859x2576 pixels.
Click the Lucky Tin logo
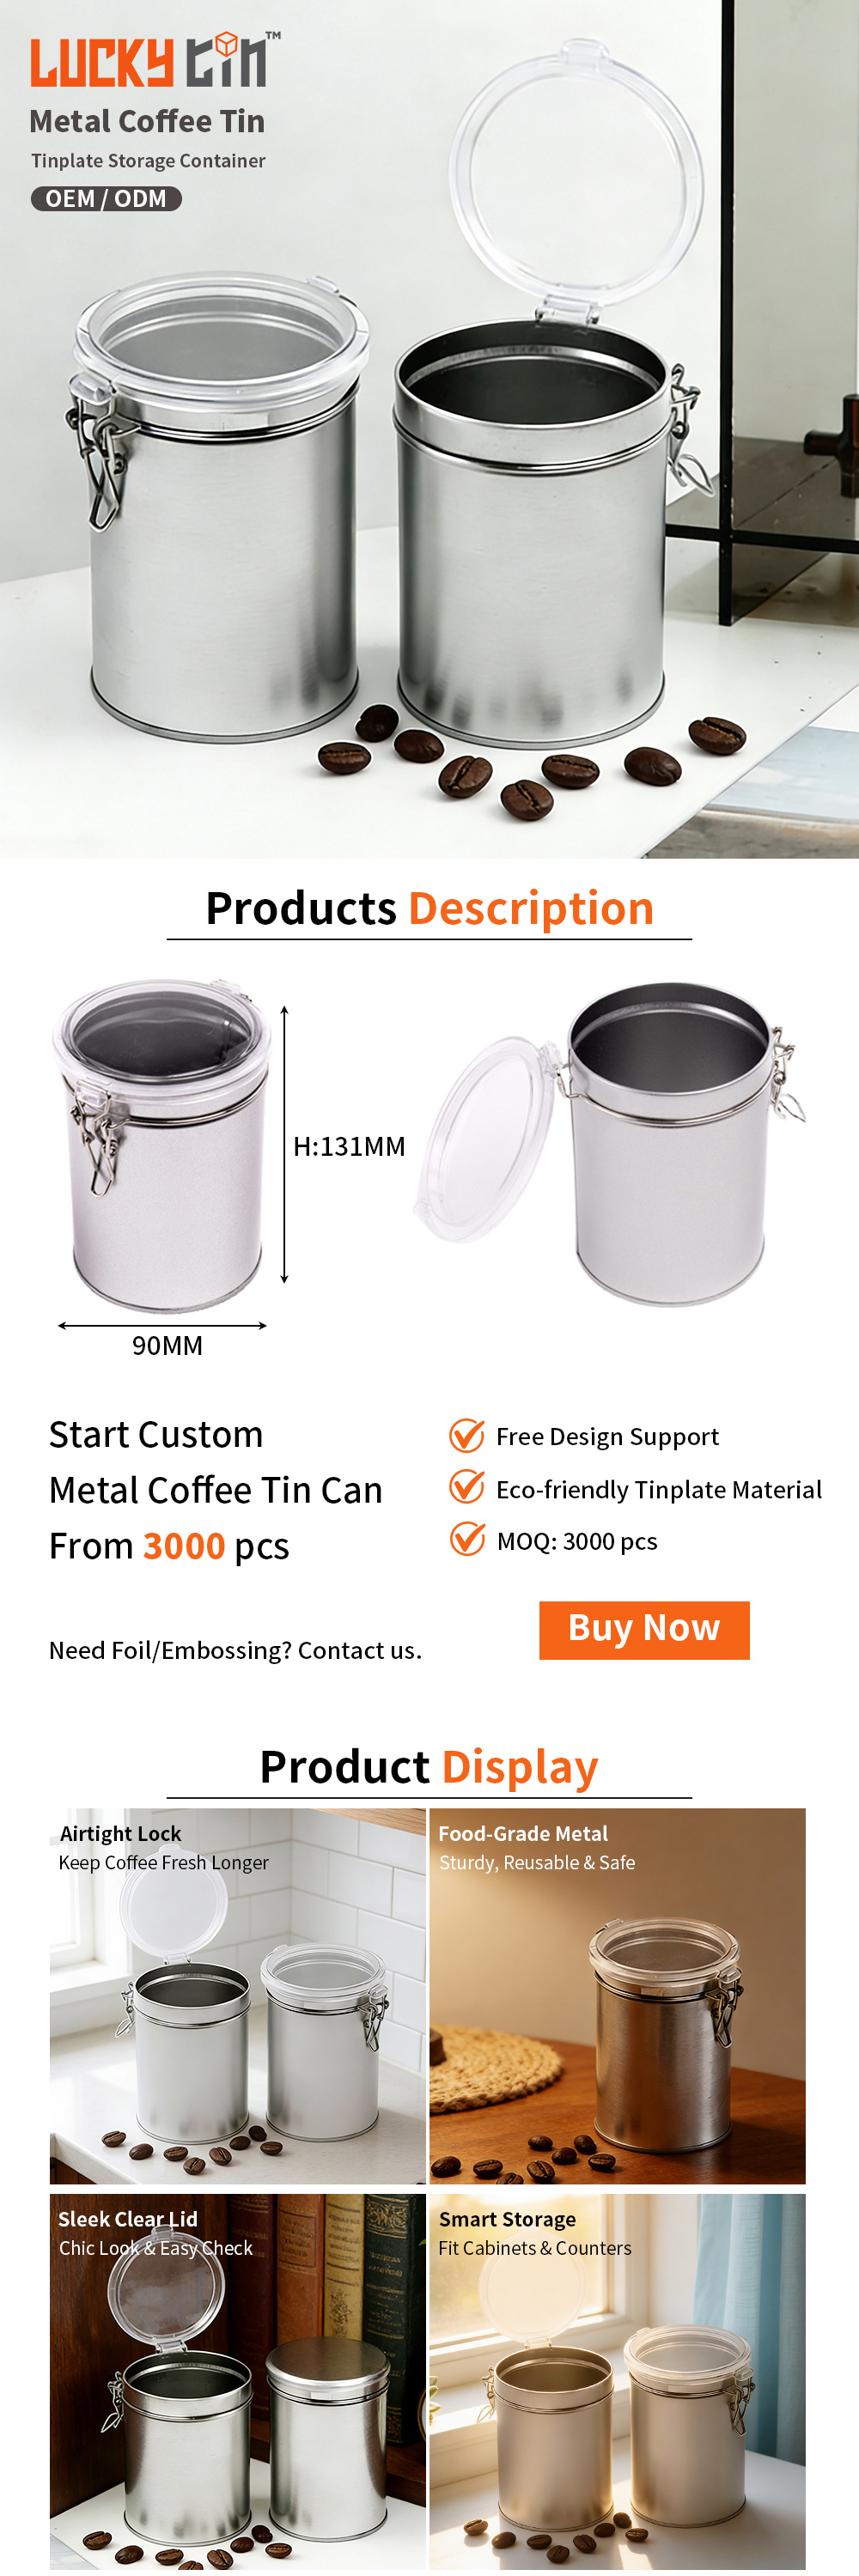point(155,59)
